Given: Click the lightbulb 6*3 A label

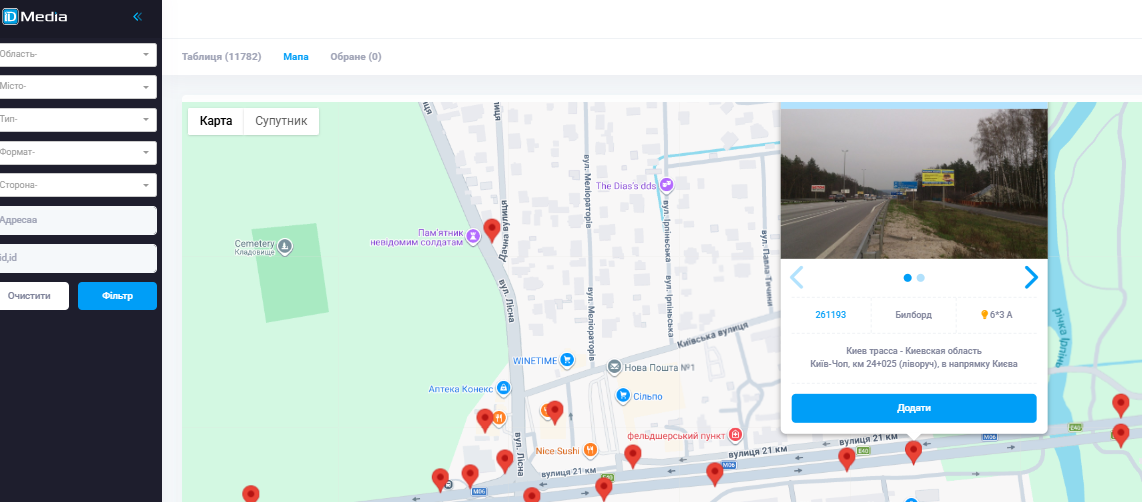Looking at the screenshot, I should coord(996,315).
